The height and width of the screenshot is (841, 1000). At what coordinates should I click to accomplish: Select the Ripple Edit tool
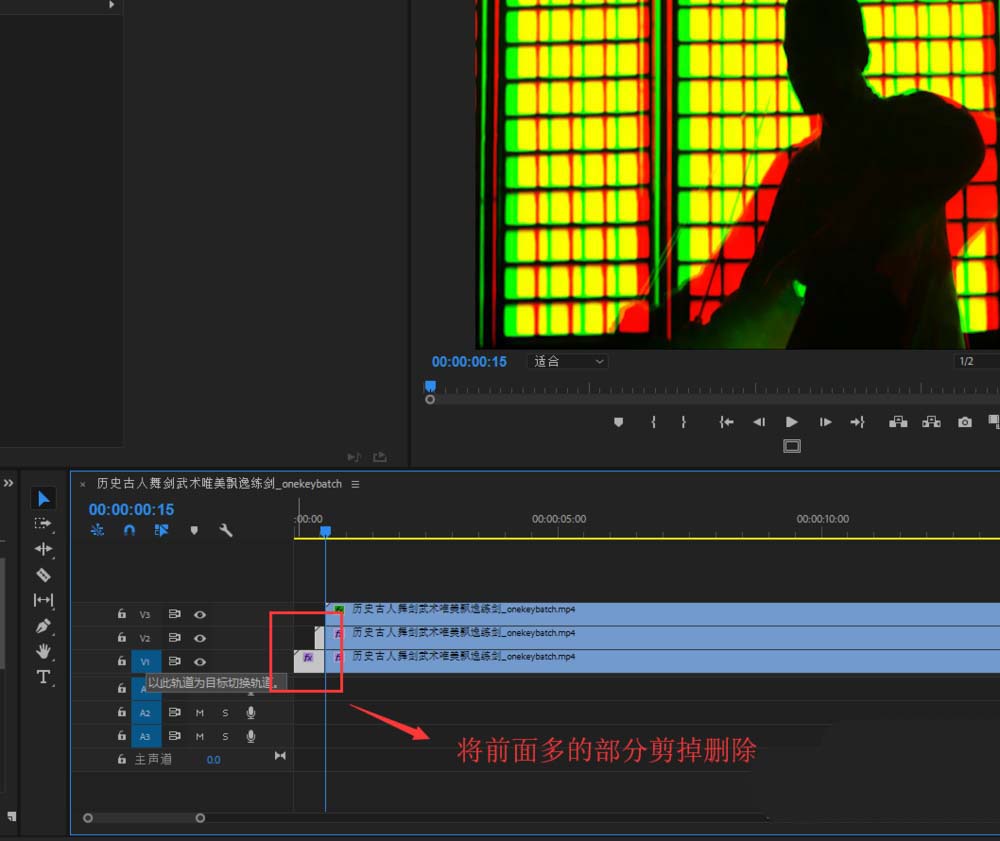click(43, 549)
